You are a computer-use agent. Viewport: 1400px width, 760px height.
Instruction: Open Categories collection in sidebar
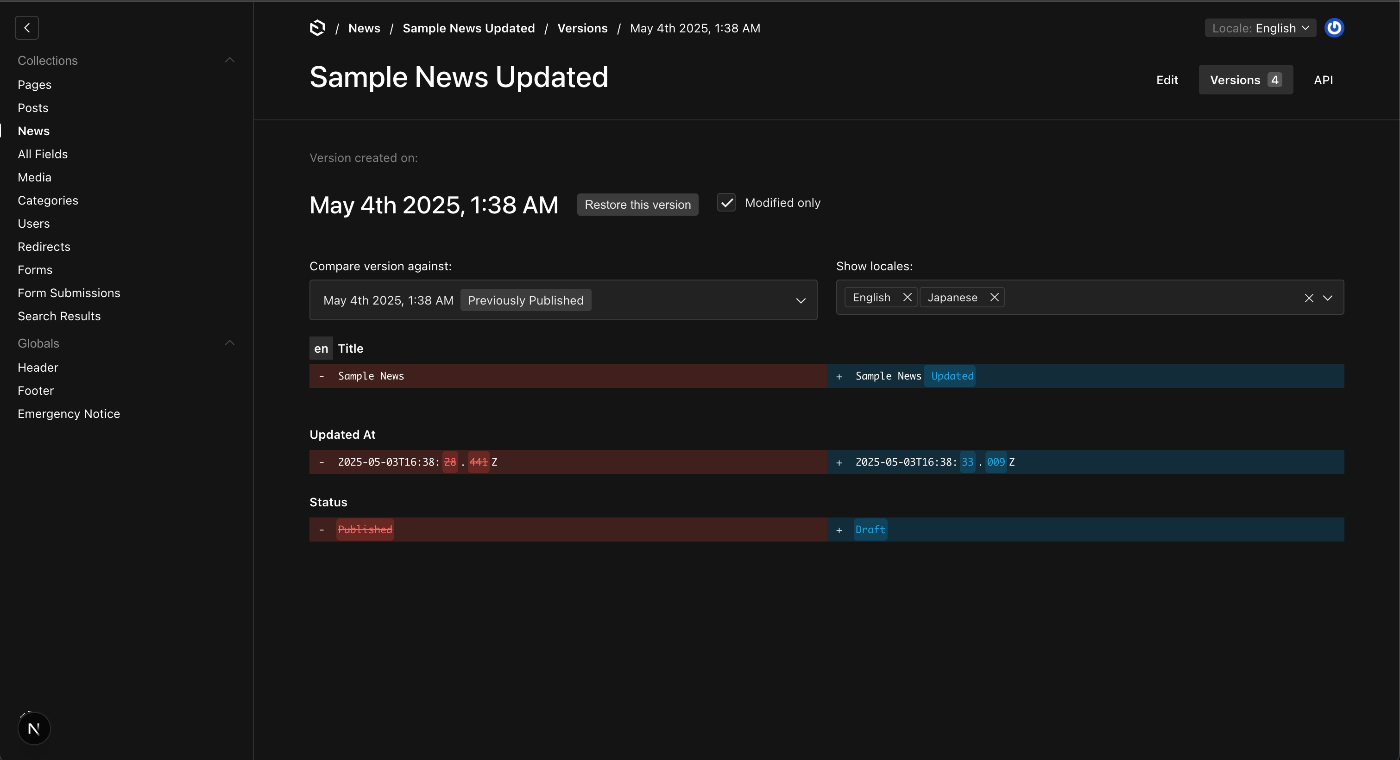[47, 200]
